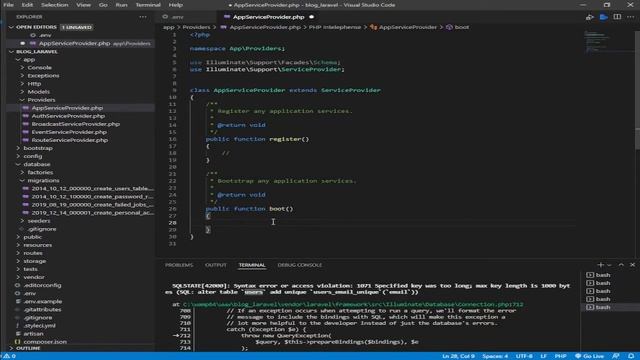Collapse the app folder
Viewport: 640px width, 360px height.
pyautogui.click(x=18, y=60)
